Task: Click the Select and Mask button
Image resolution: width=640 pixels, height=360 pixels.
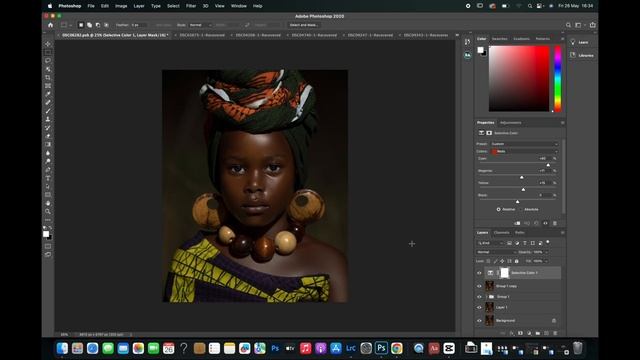Action: (304, 25)
